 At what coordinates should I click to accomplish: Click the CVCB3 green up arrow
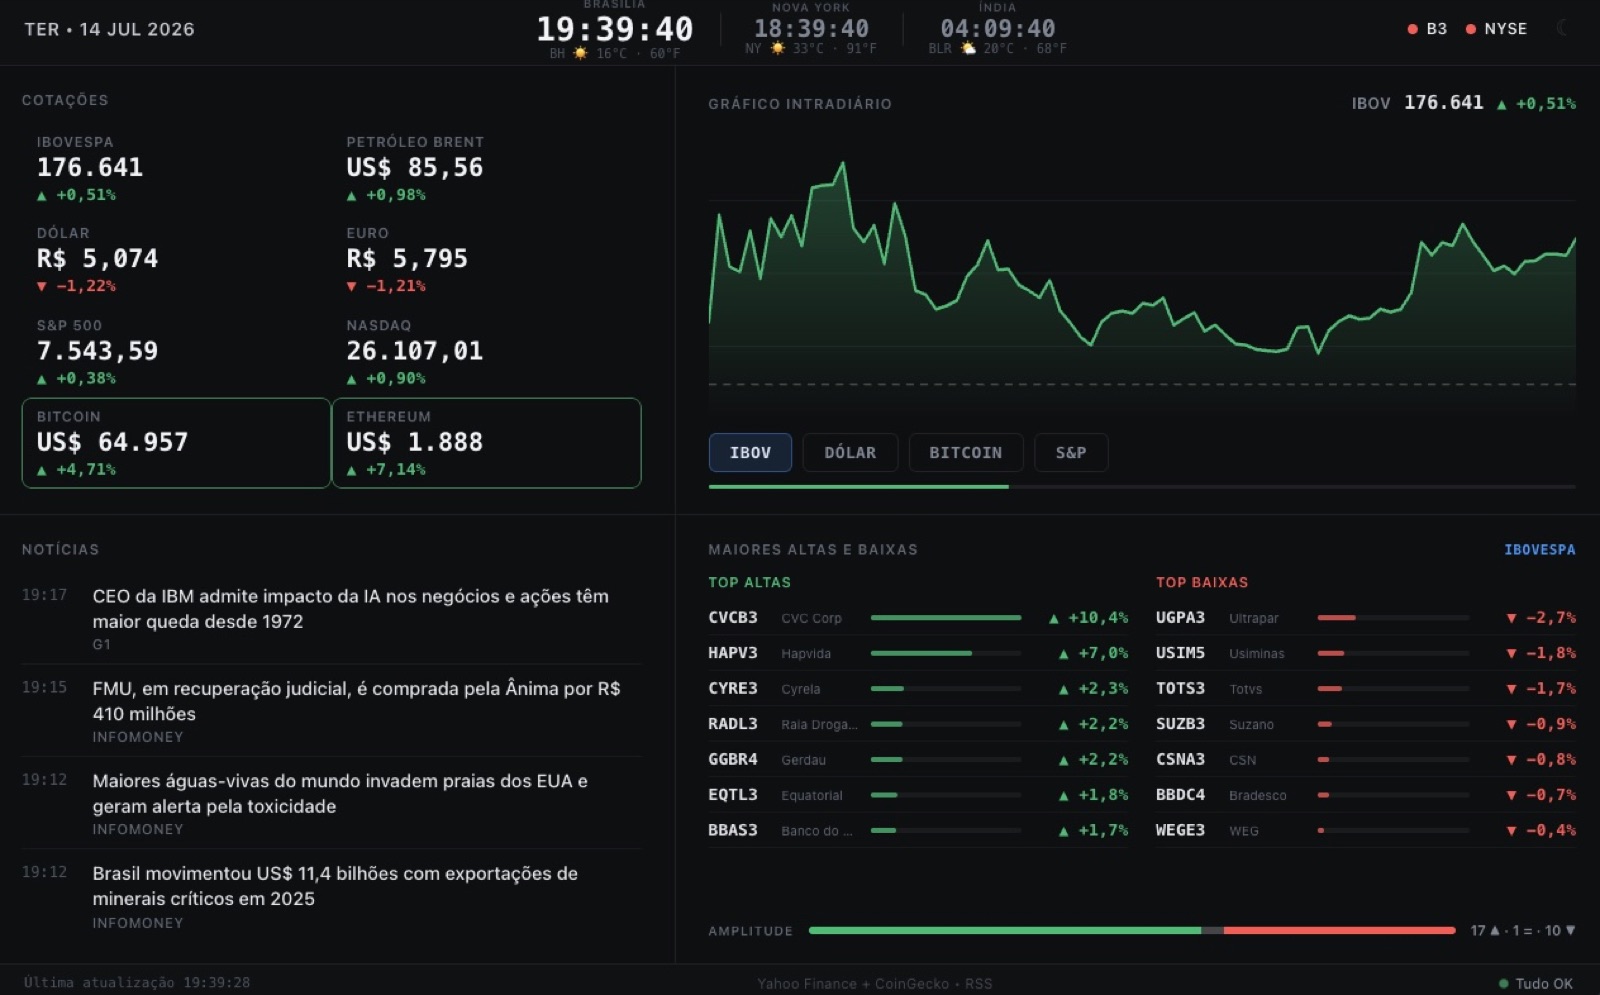pyautogui.click(x=1054, y=619)
